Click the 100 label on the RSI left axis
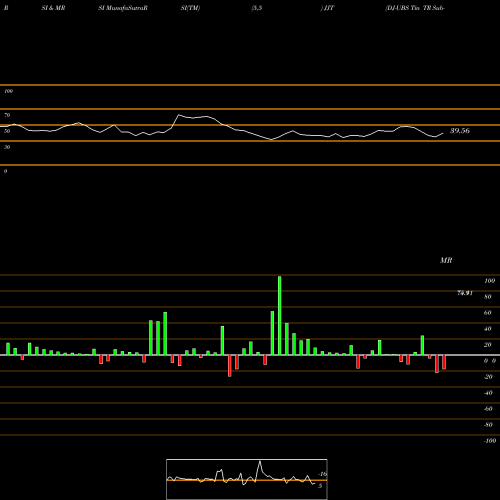This screenshot has height=500, width=500. point(8,91)
